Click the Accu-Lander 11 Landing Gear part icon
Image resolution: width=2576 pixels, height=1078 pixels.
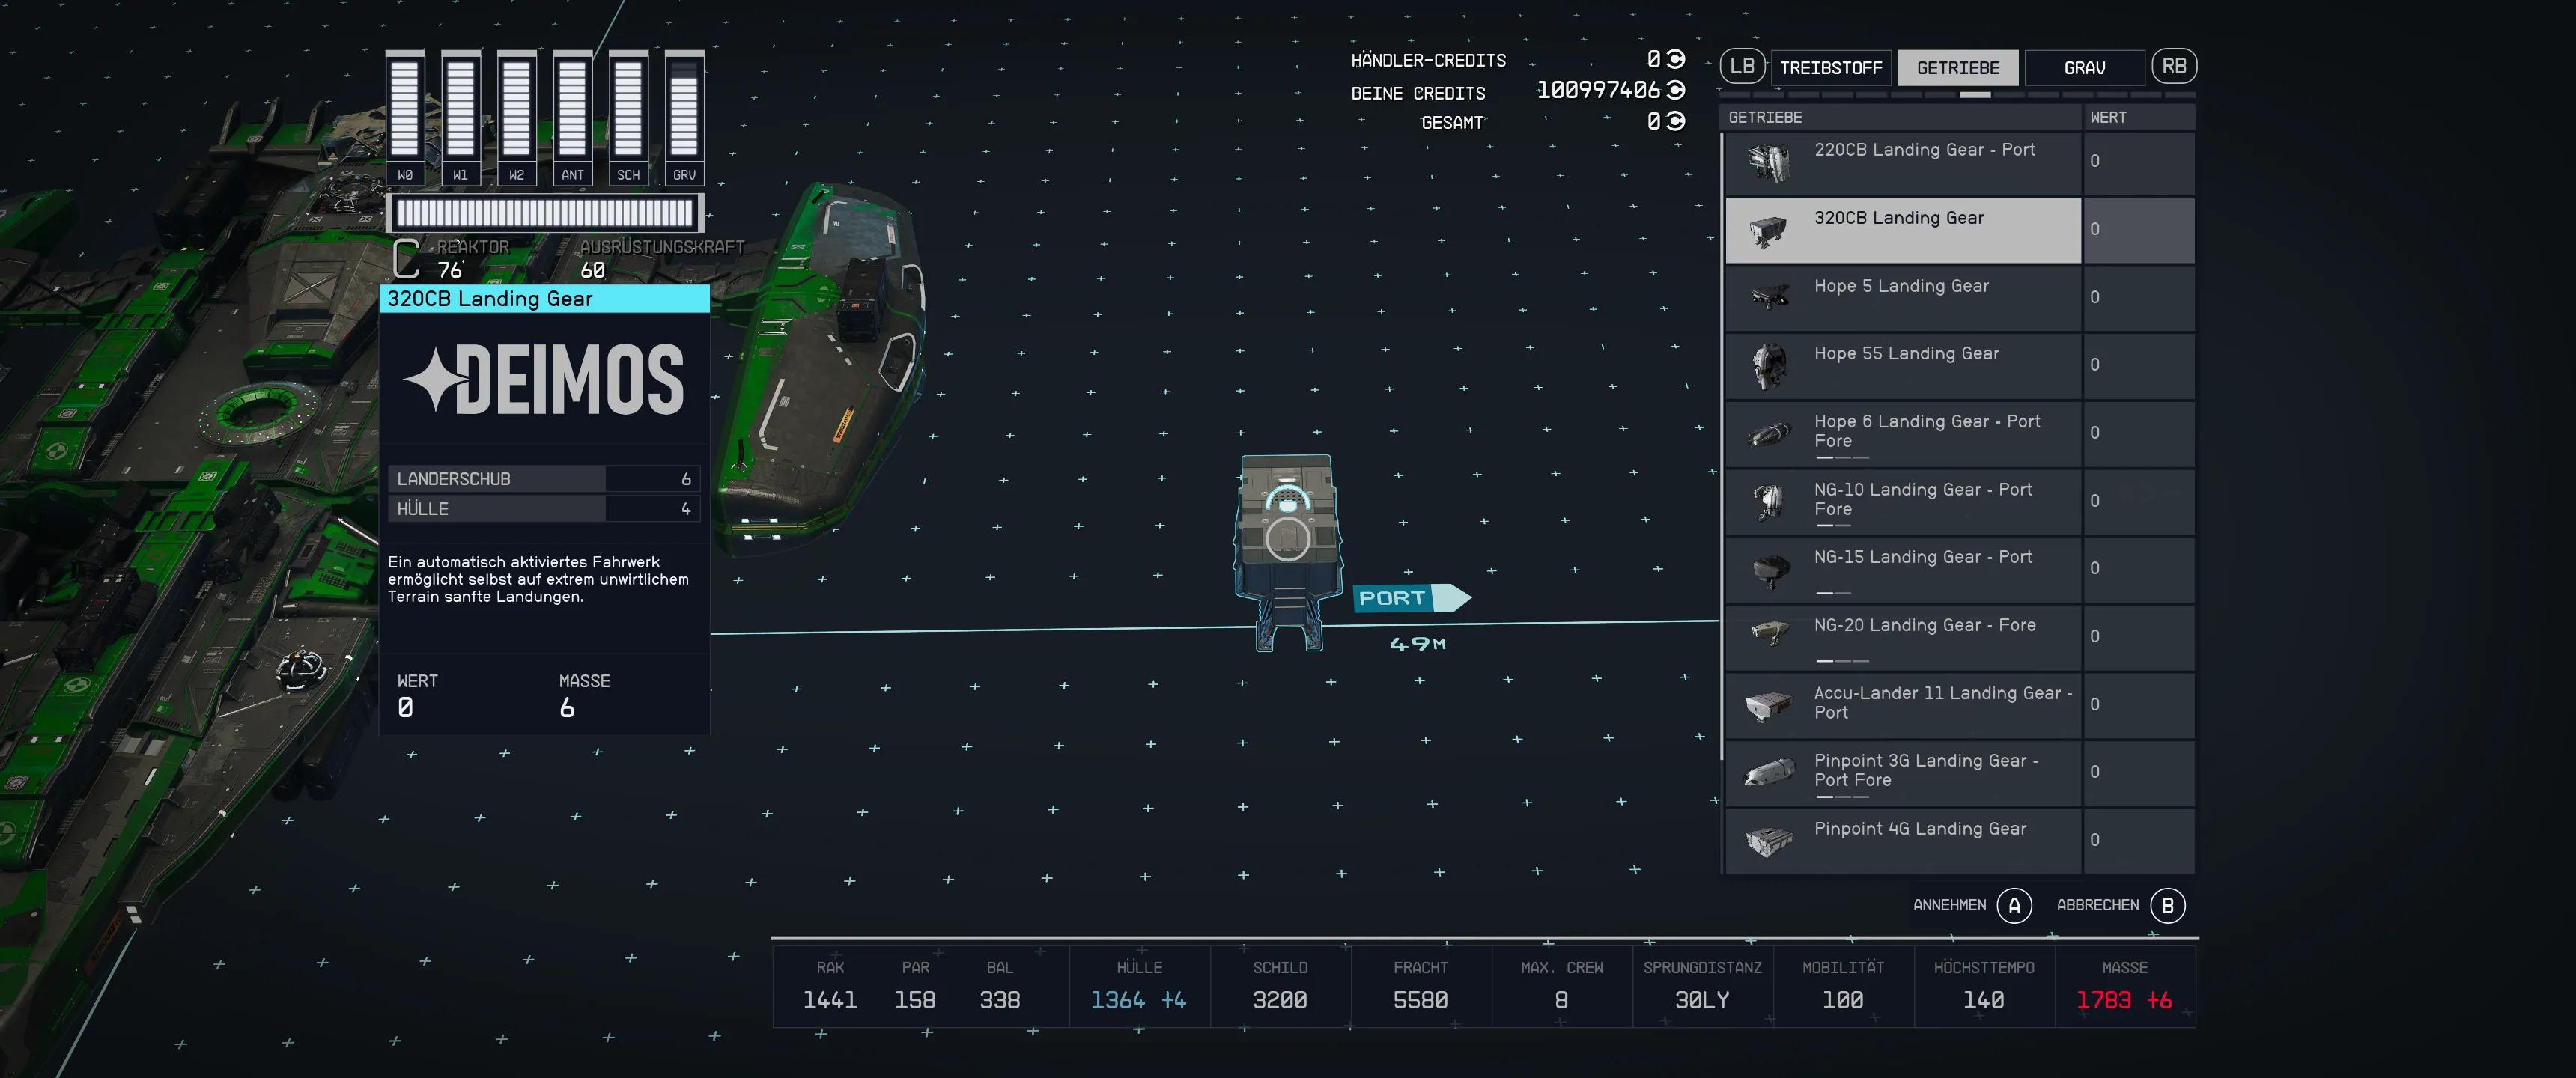tap(1768, 705)
